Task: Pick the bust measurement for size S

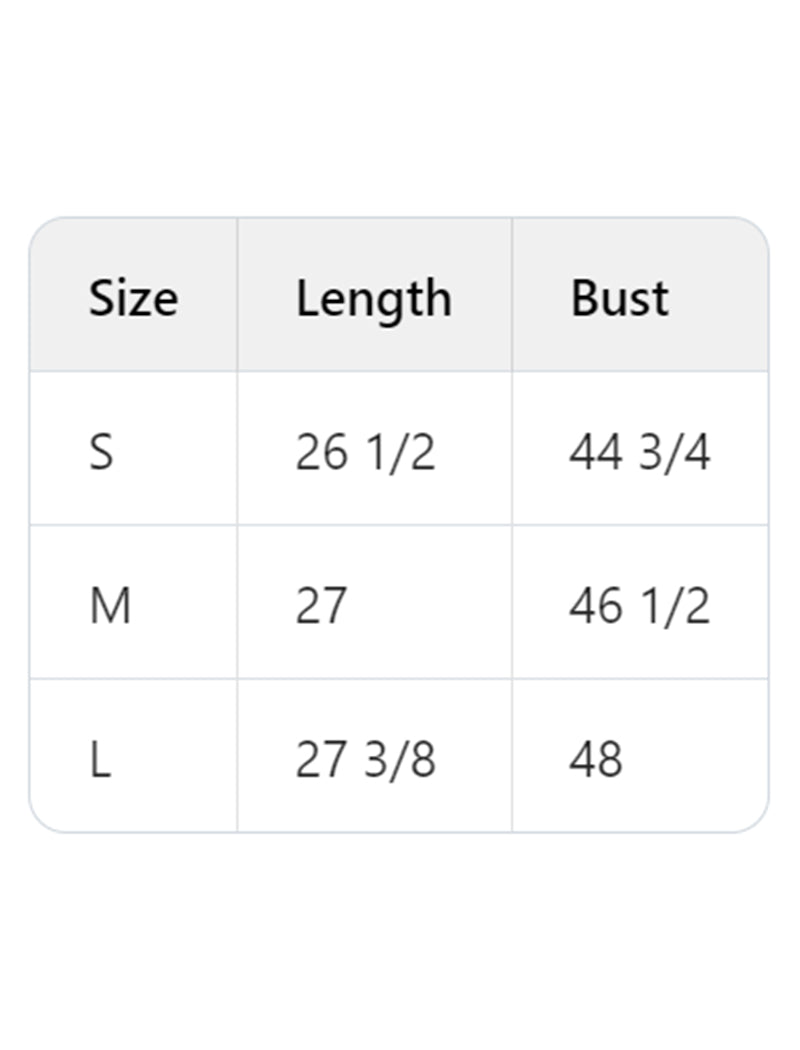Action: 639,452
